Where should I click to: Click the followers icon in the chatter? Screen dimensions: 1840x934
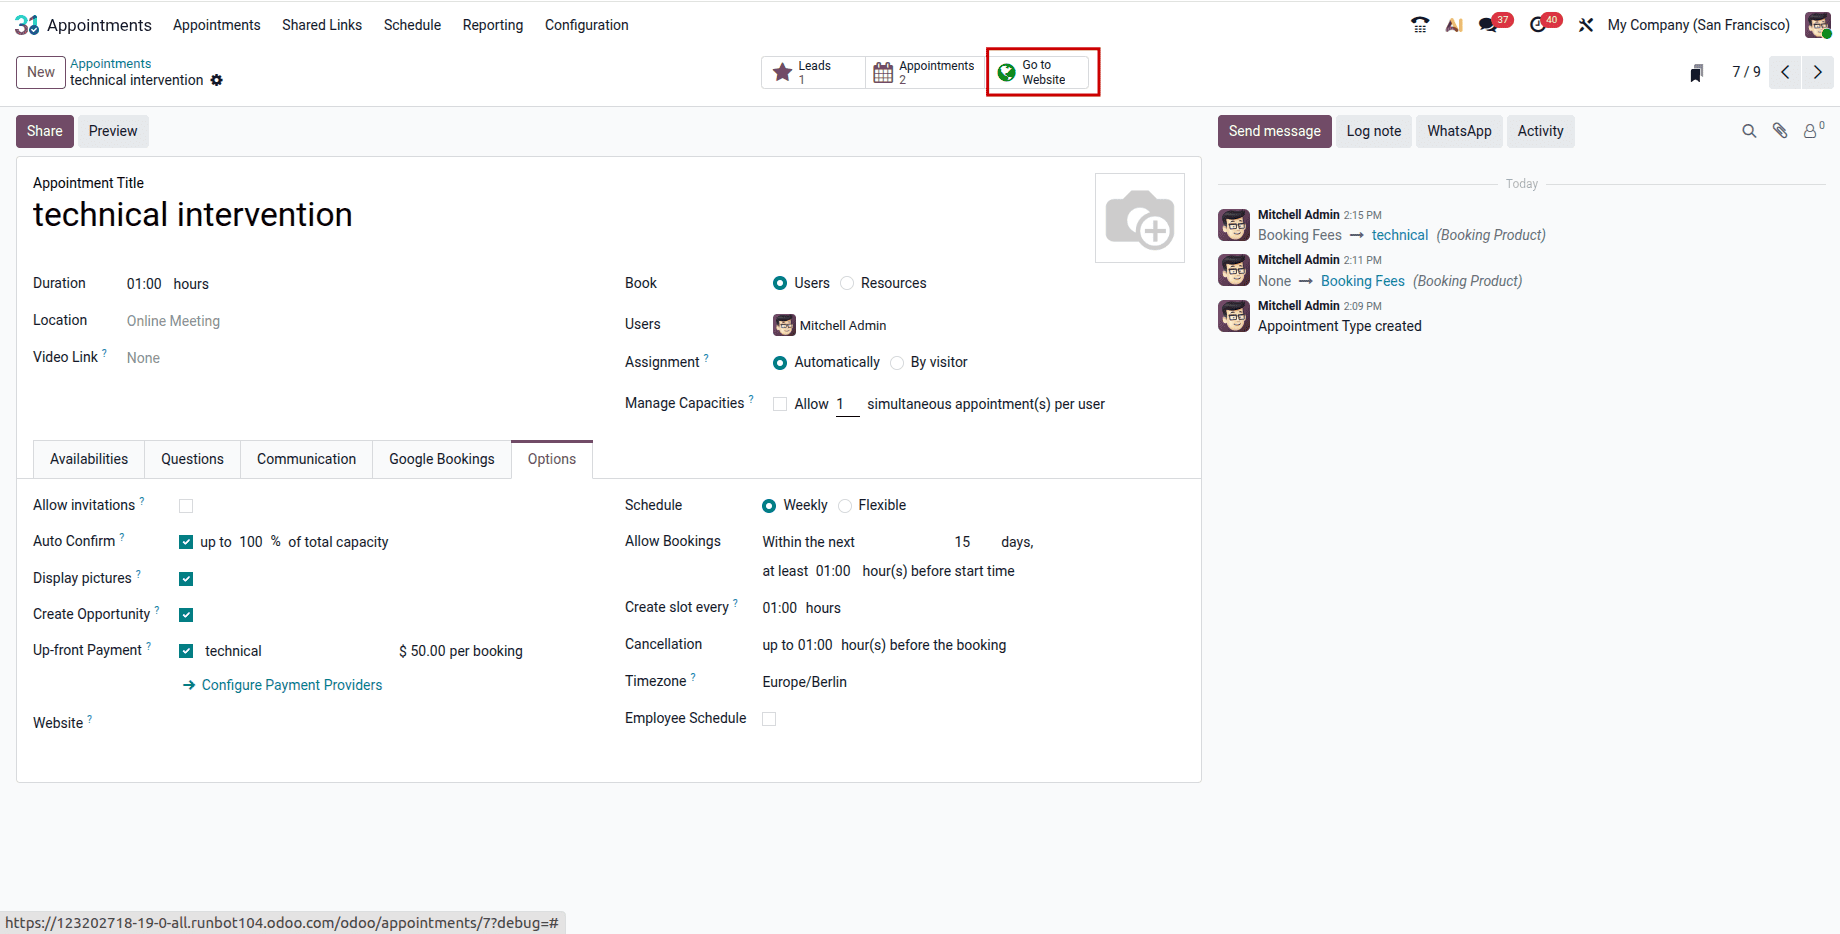tap(1813, 130)
